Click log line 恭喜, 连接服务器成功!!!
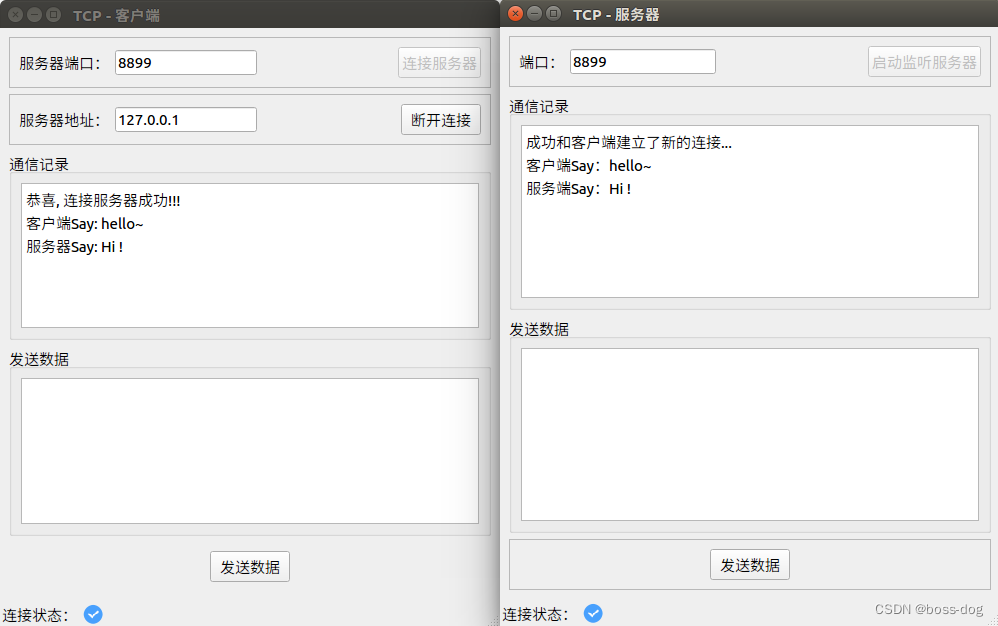The width and height of the screenshot is (998, 626). 103,201
